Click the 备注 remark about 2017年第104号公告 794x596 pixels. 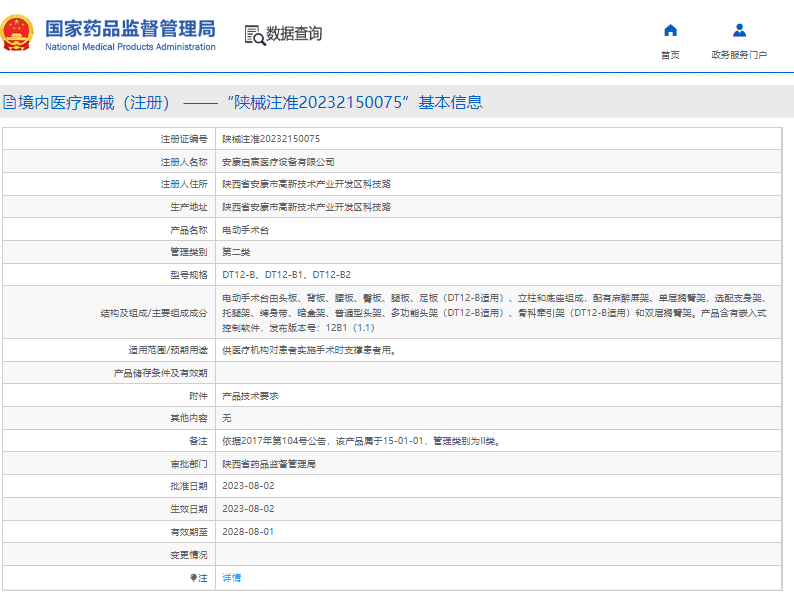click(361, 441)
